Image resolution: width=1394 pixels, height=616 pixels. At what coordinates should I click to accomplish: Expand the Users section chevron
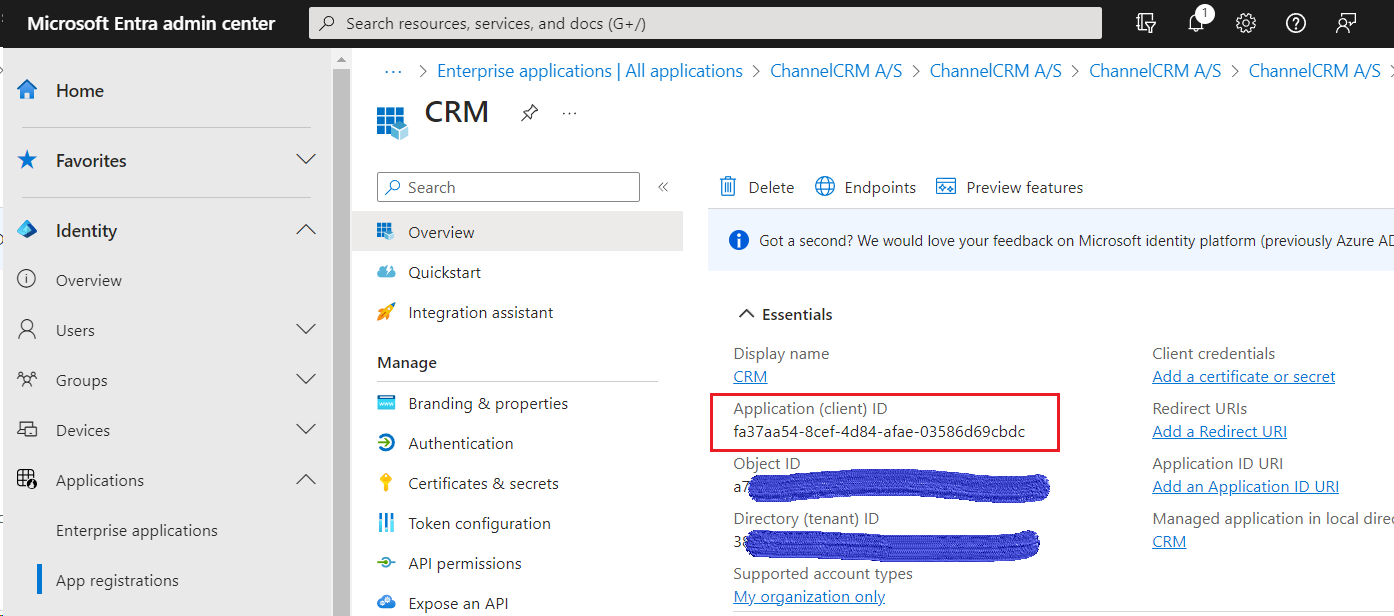pyautogui.click(x=307, y=329)
